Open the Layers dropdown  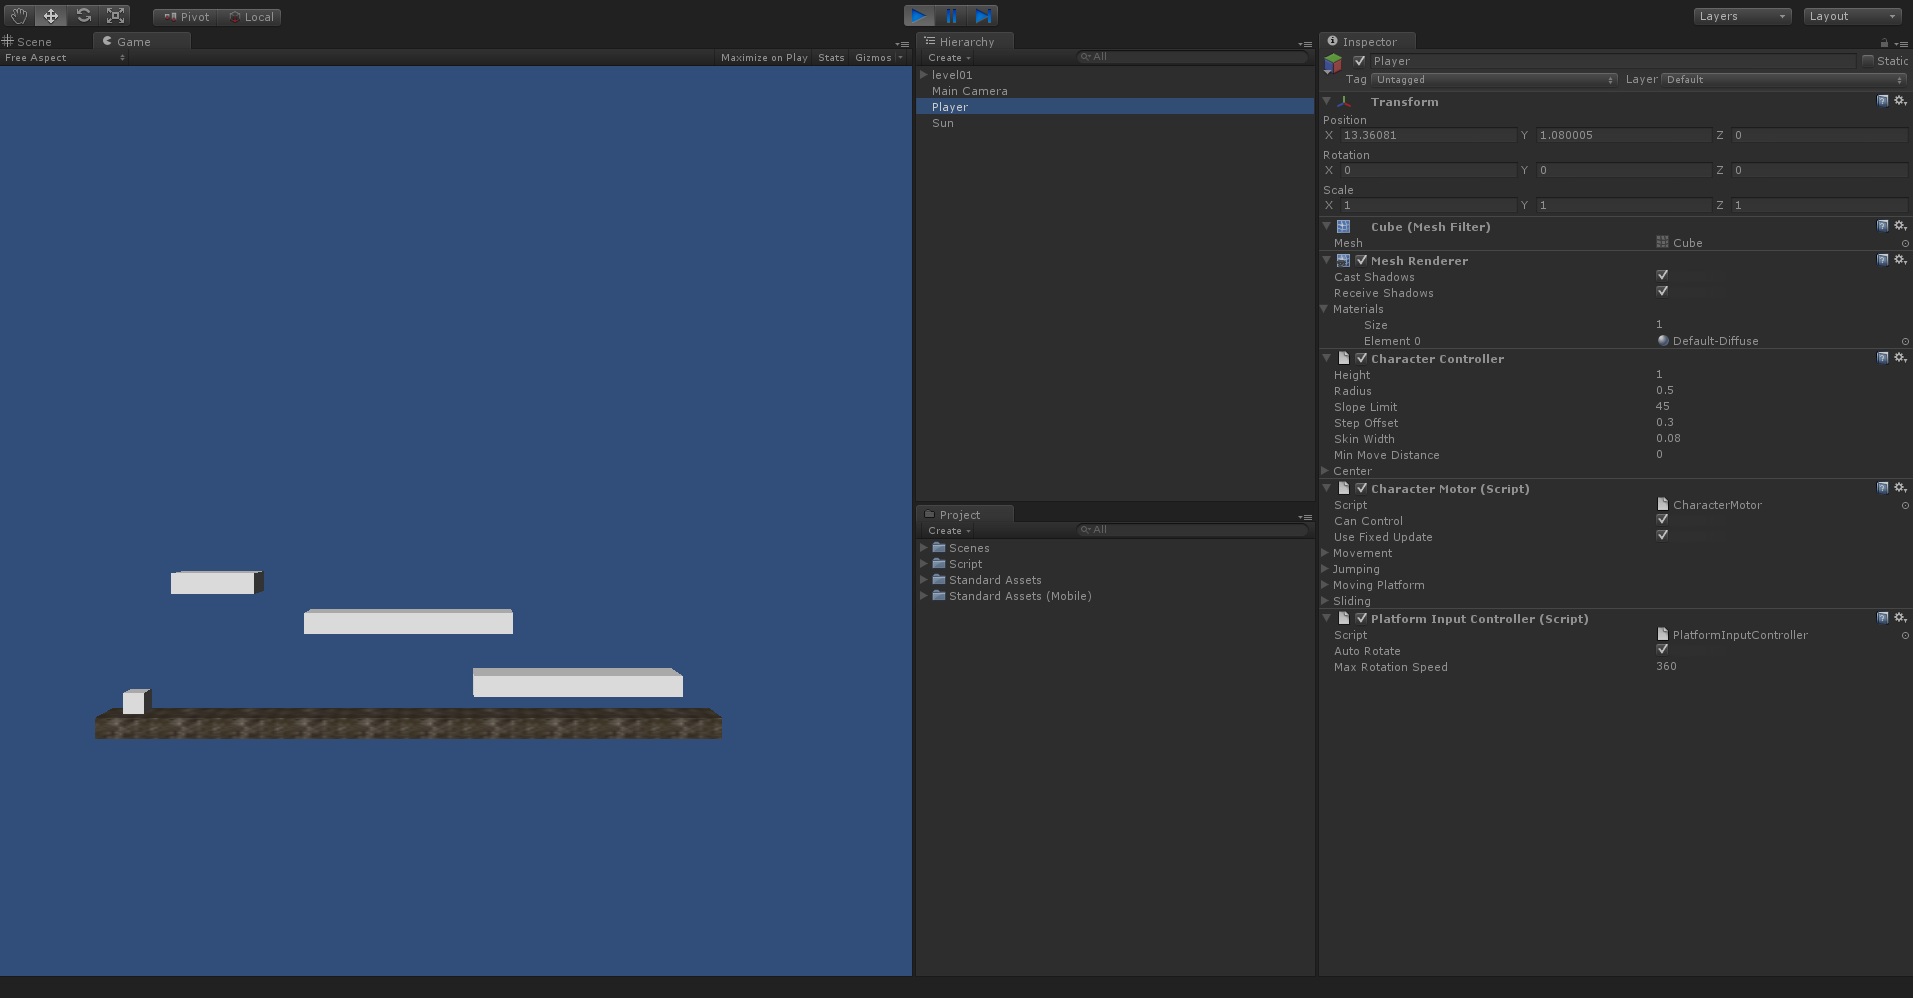pyautogui.click(x=1743, y=16)
